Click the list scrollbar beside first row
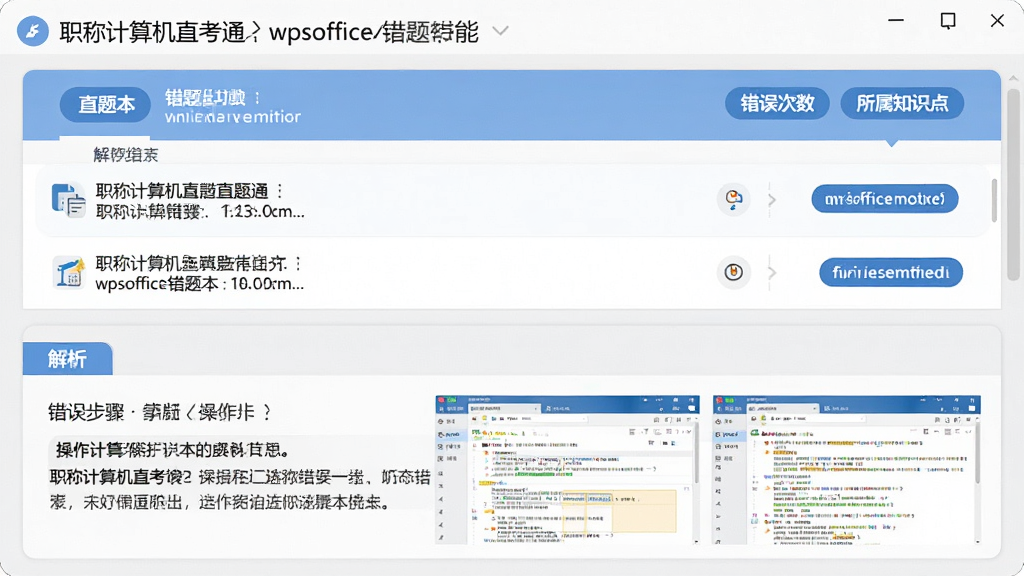This screenshot has width=1024, height=576. click(994, 200)
